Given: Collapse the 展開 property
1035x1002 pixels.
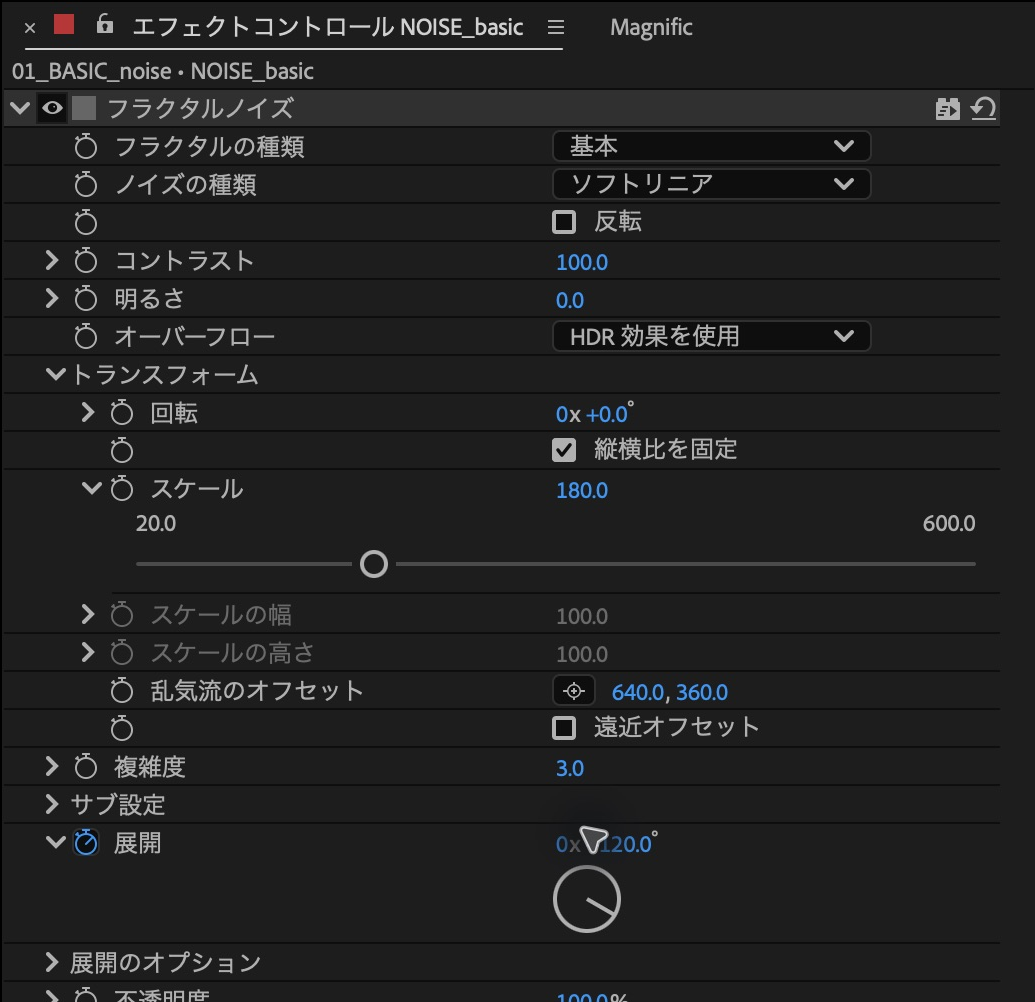Looking at the screenshot, I should 56,842.
